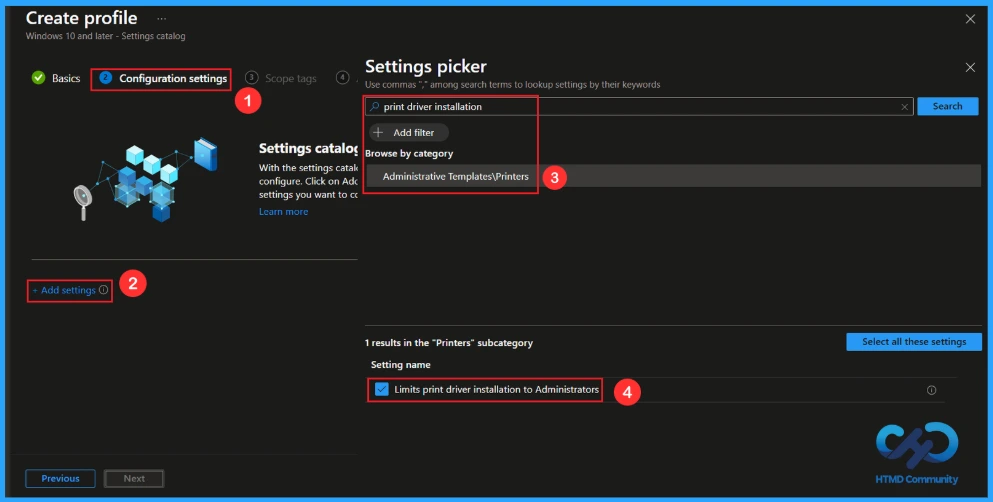Click Select all these settings button
Image resolution: width=993 pixels, height=502 pixels.
coord(914,342)
